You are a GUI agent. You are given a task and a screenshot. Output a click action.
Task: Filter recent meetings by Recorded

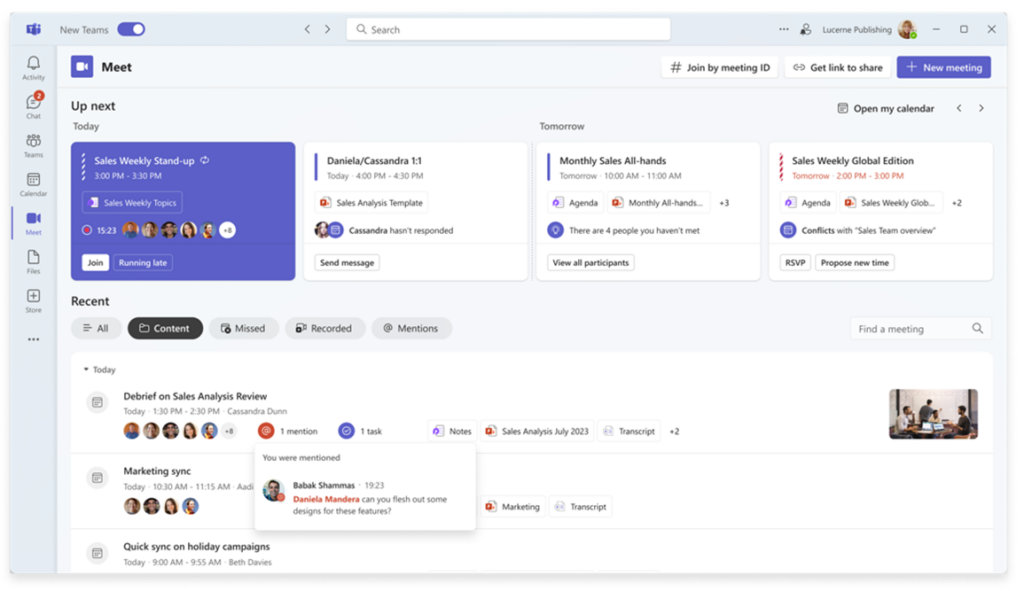click(x=324, y=328)
